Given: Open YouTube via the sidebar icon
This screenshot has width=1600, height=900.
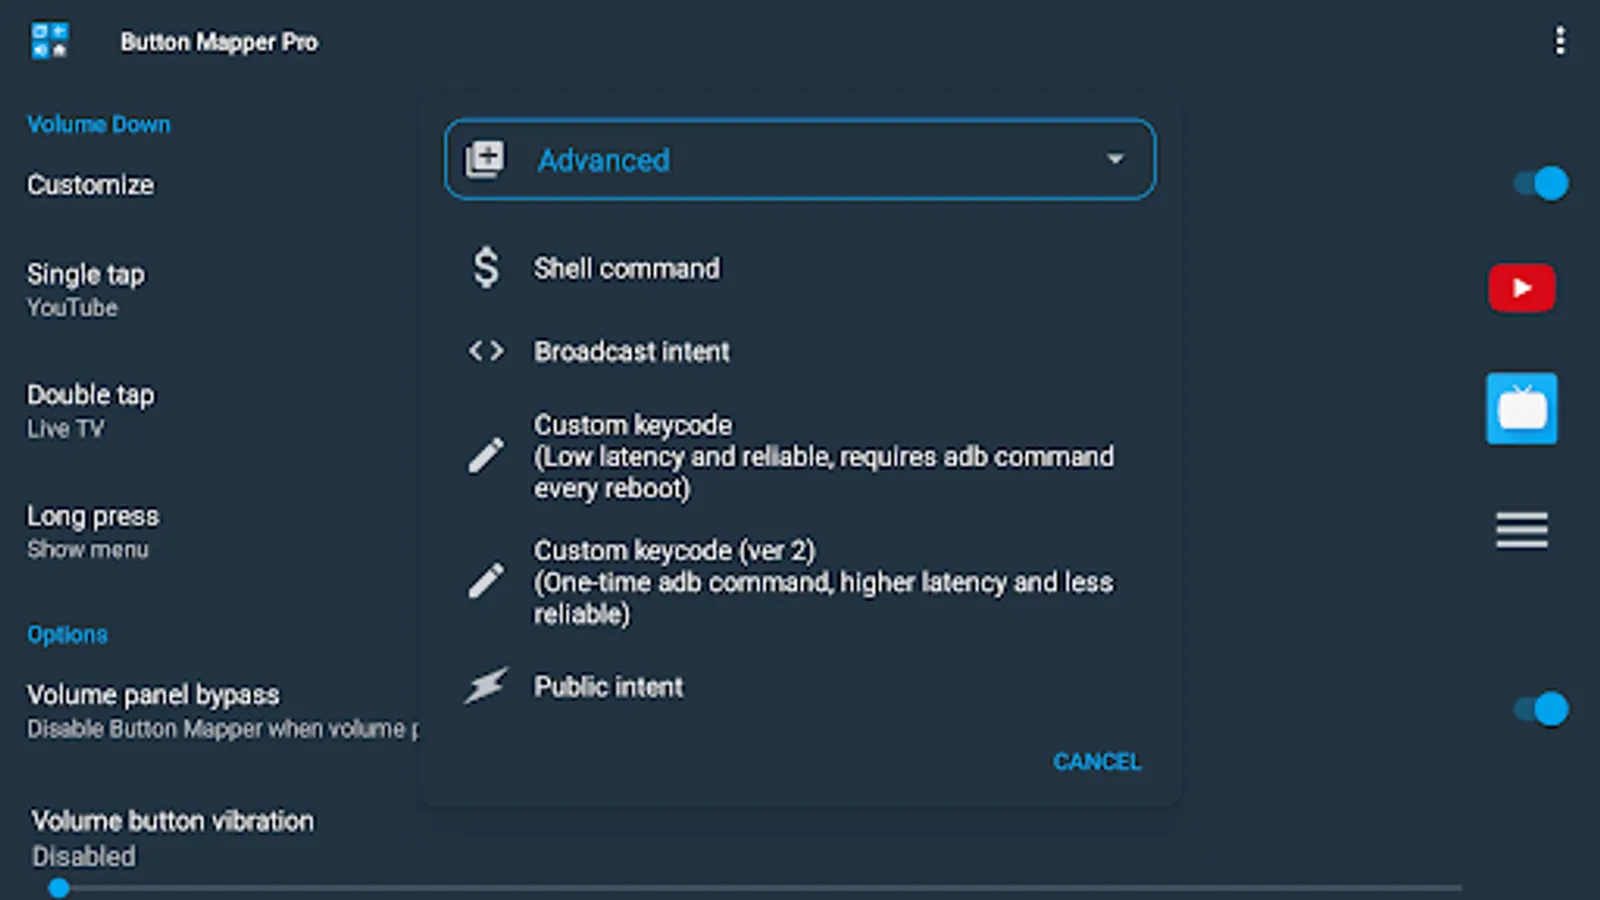Looking at the screenshot, I should coord(1521,288).
